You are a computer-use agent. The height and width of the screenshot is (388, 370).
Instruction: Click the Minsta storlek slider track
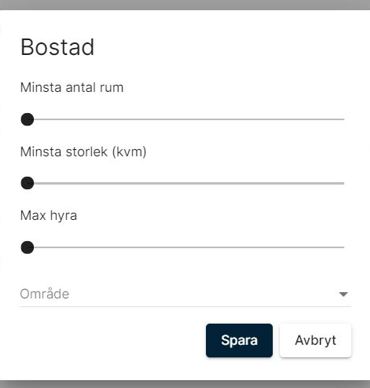[186, 183]
